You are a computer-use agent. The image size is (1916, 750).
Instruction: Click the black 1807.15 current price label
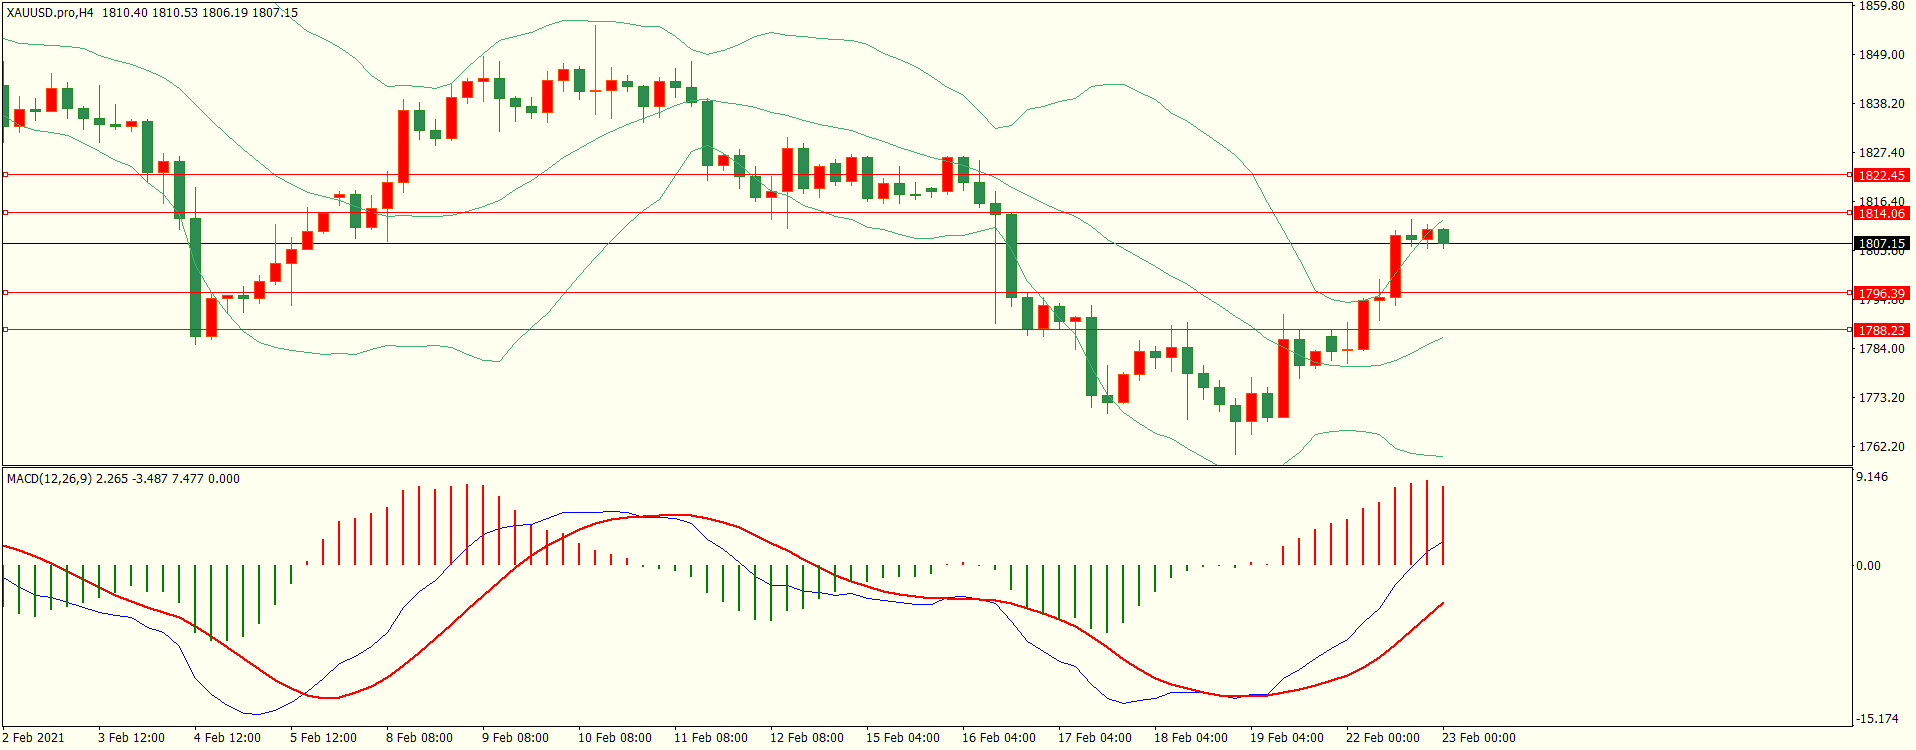click(x=1881, y=243)
